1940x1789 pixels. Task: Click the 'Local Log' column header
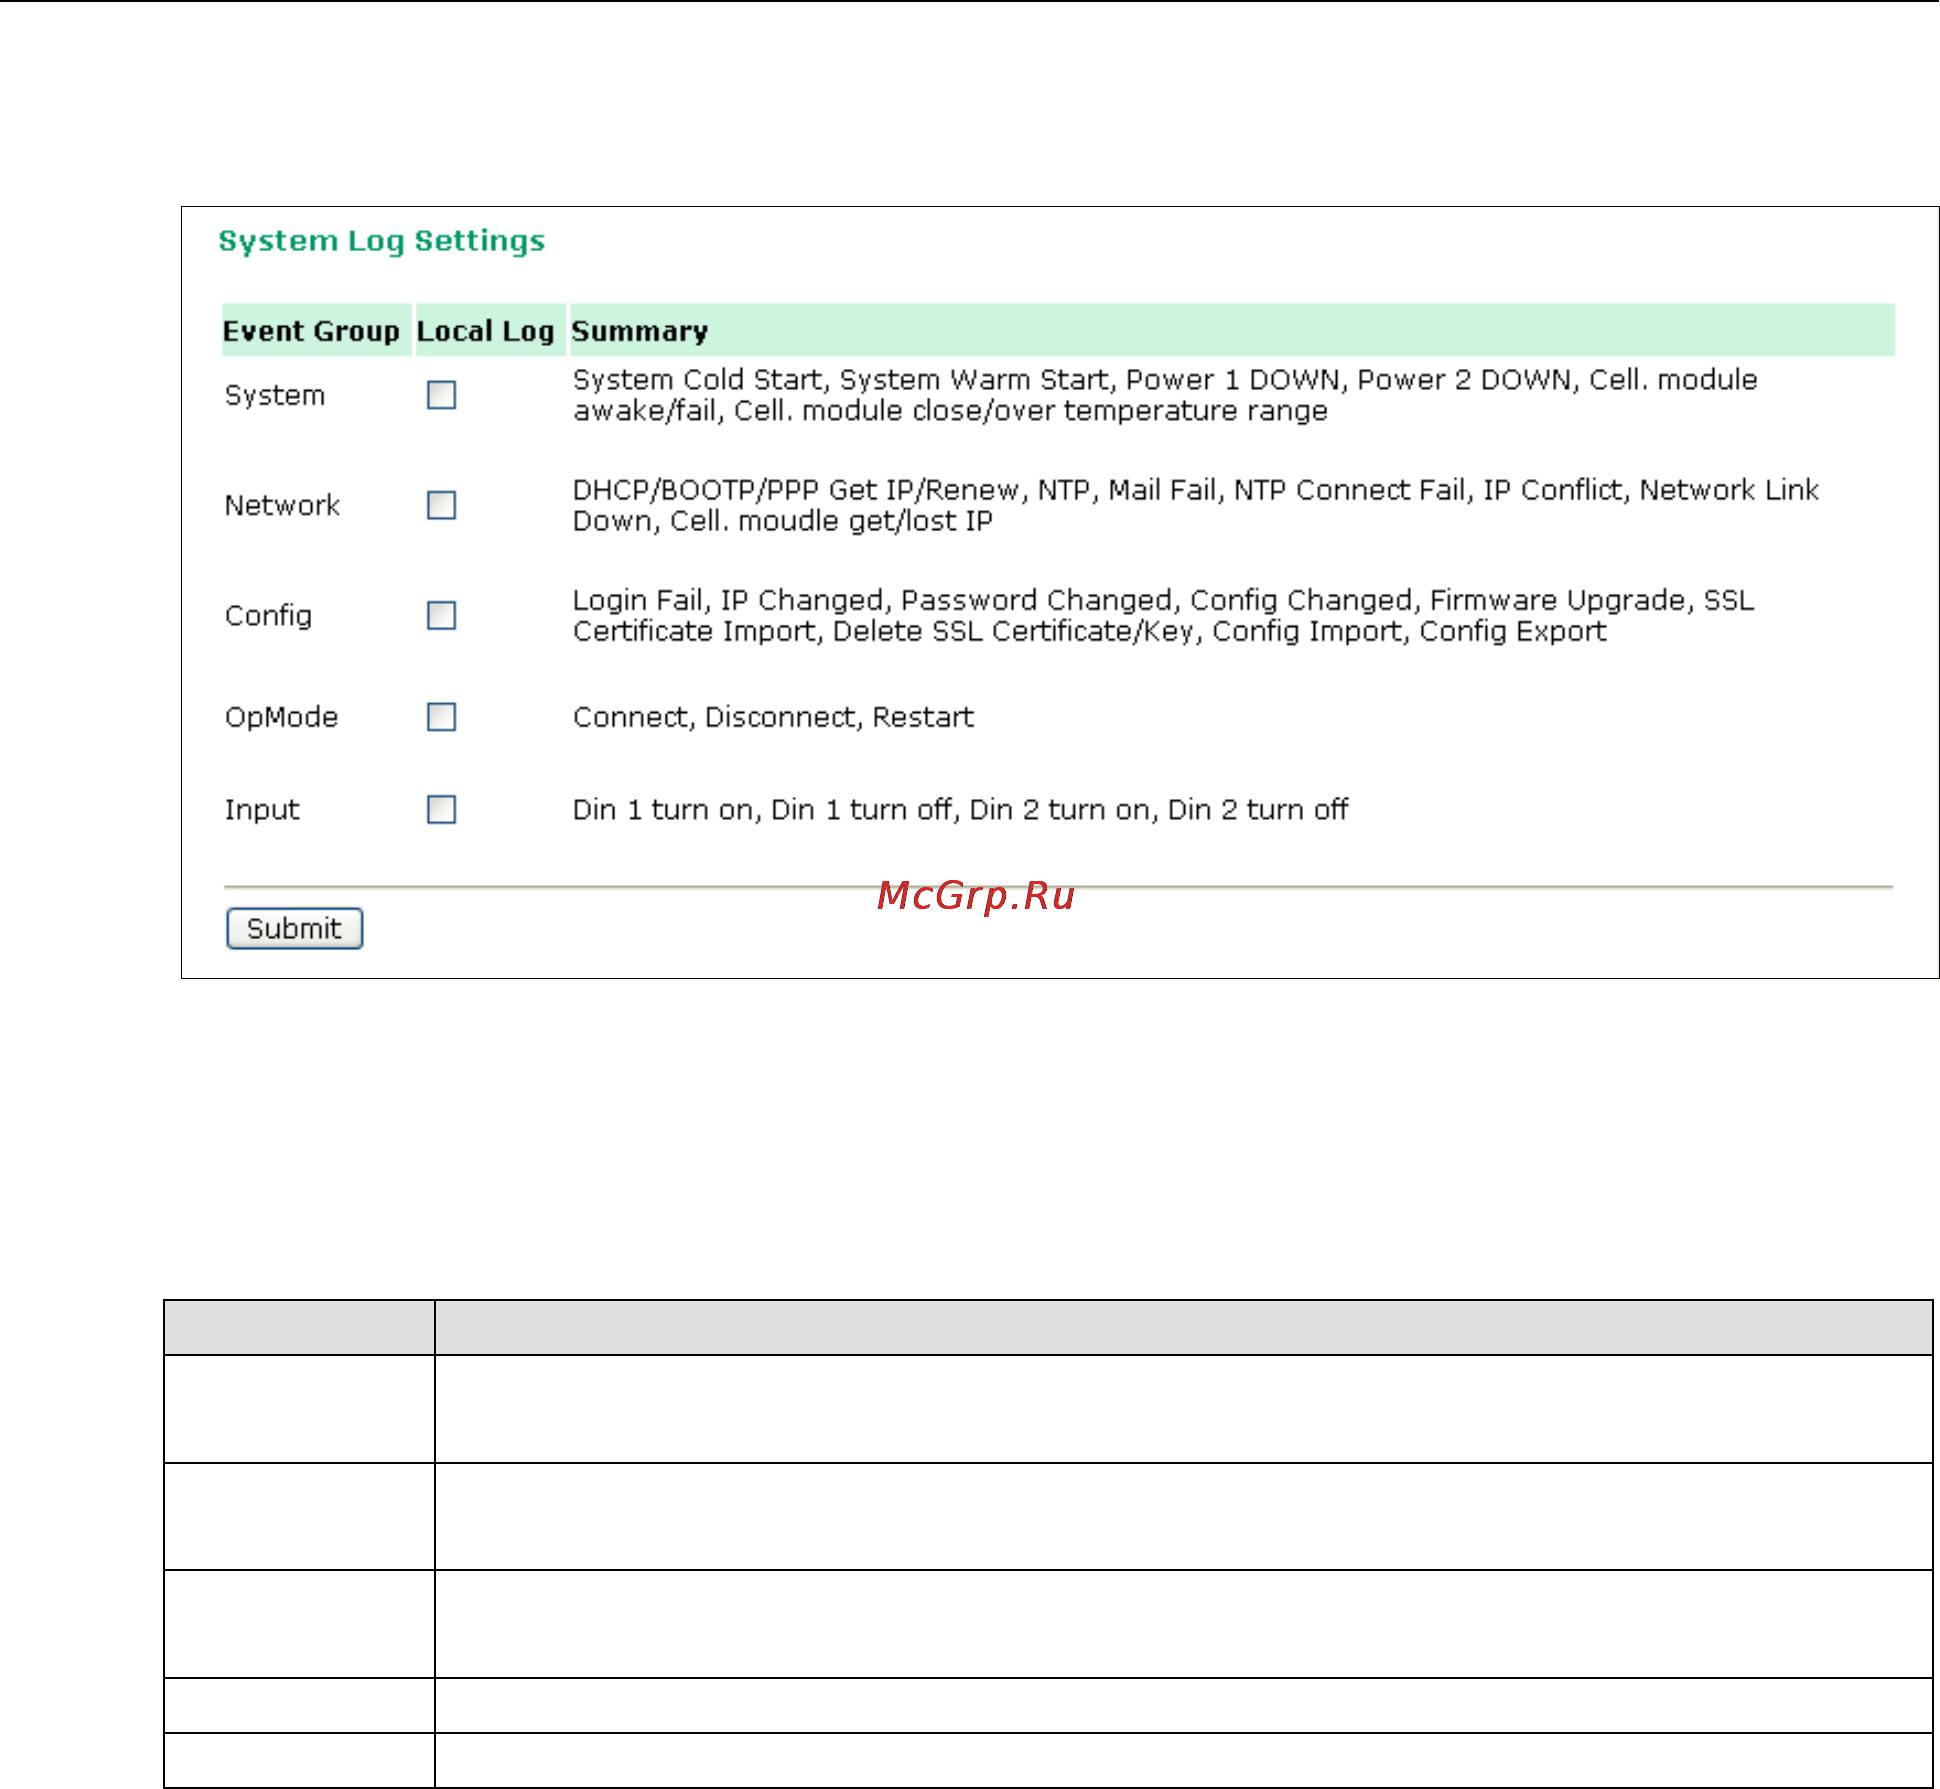490,330
